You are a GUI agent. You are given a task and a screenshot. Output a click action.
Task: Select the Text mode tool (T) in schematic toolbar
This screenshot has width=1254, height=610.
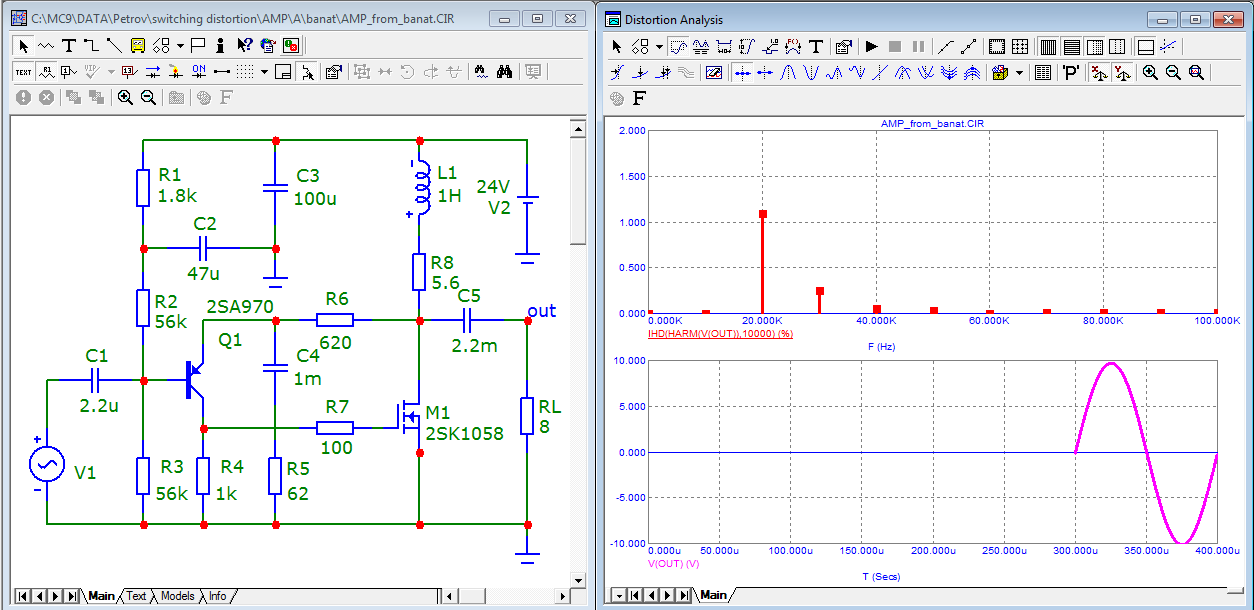[x=68, y=45]
